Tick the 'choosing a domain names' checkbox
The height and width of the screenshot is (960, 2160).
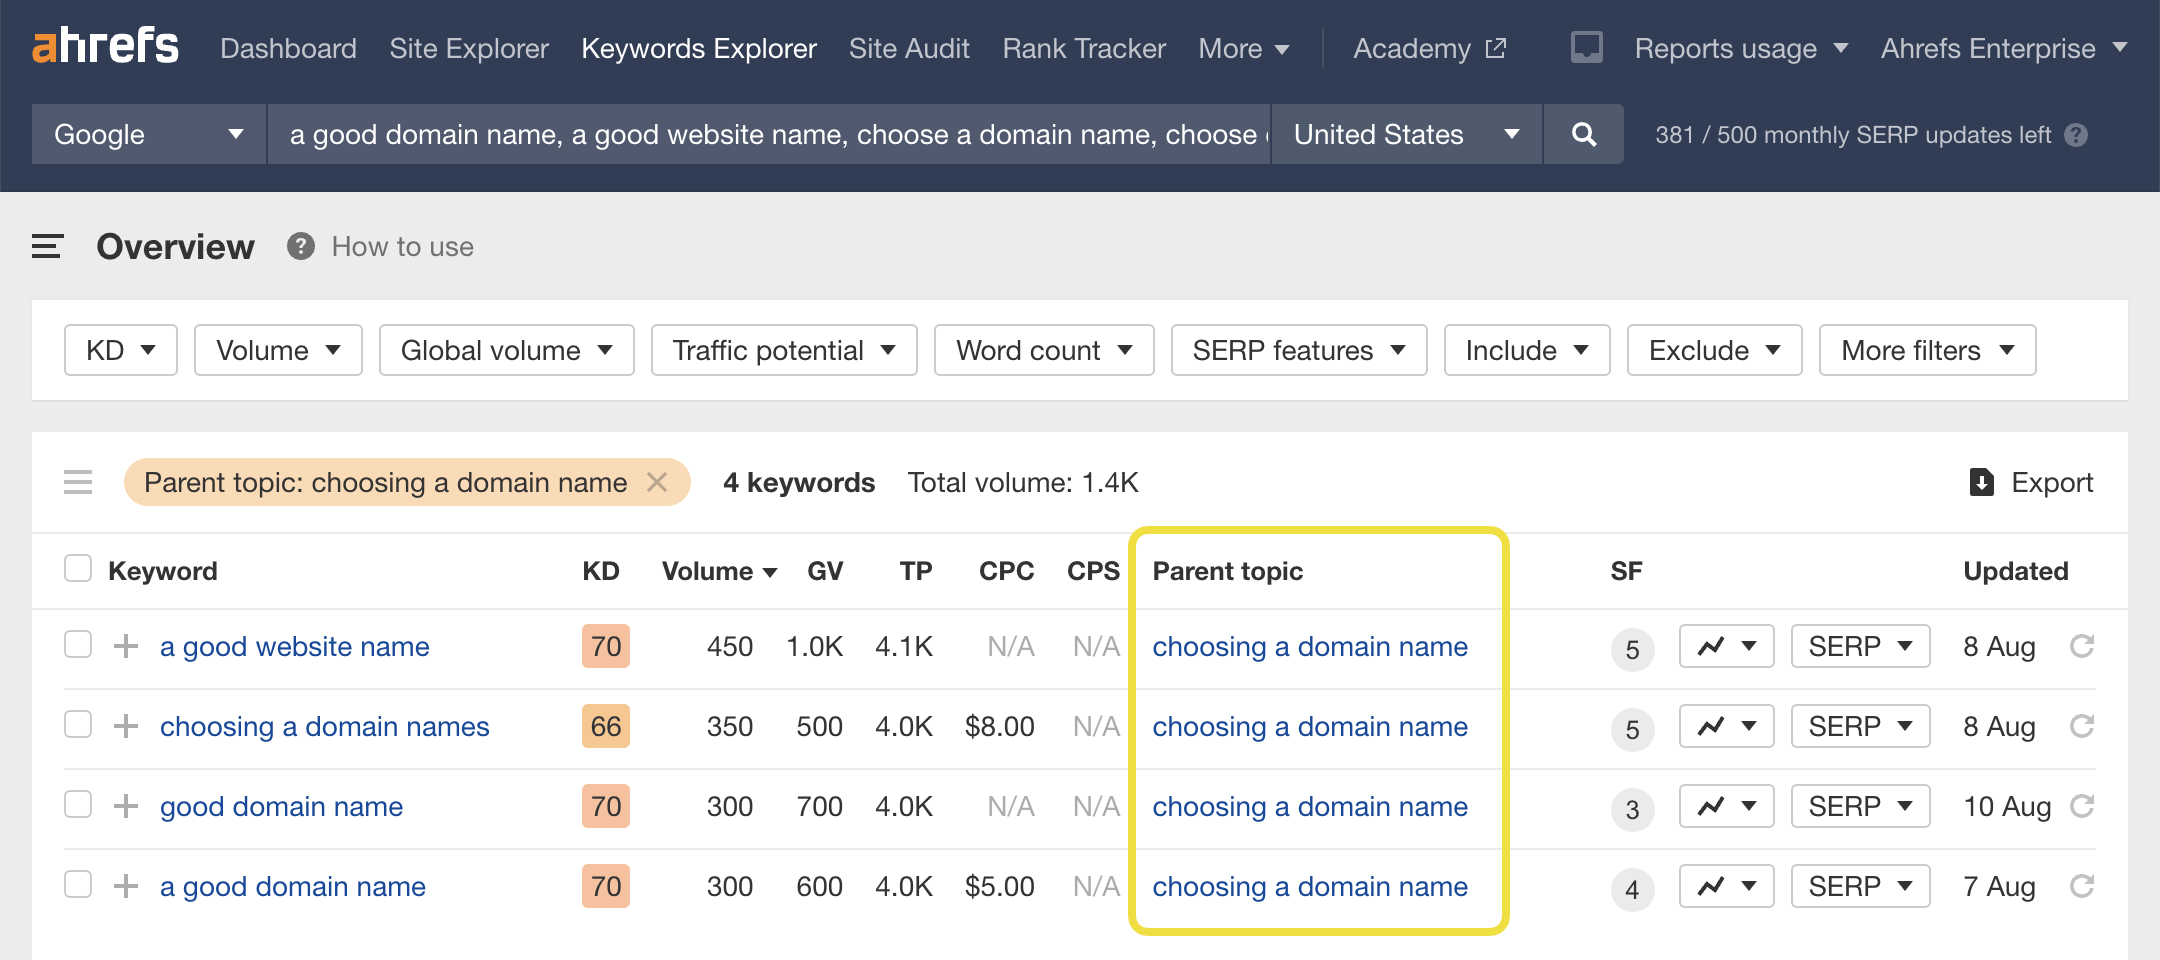click(x=78, y=725)
